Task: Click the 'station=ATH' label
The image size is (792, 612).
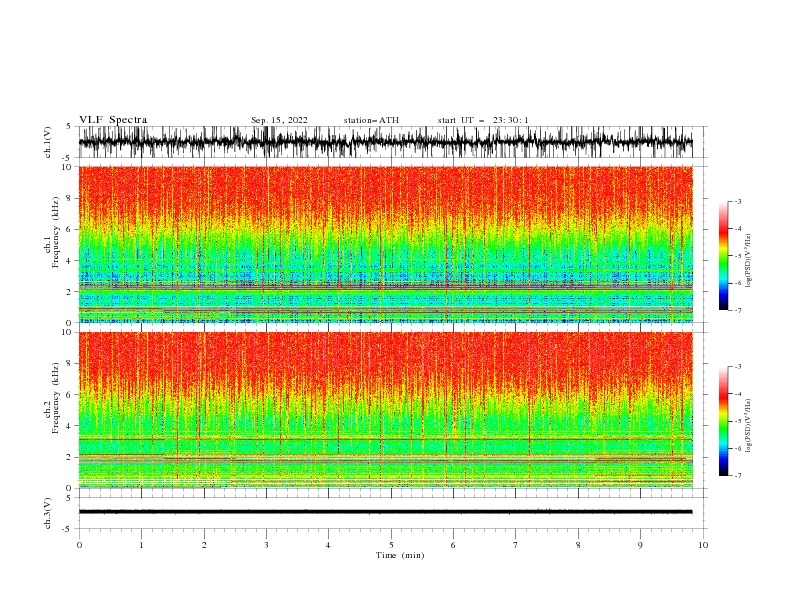Action: point(371,120)
